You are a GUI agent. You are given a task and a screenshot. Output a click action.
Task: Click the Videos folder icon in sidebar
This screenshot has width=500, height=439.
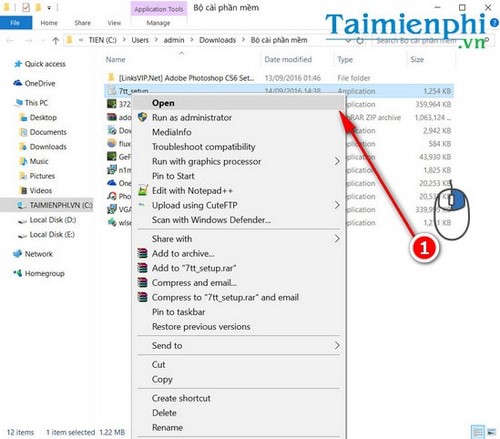click(x=24, y=191)
